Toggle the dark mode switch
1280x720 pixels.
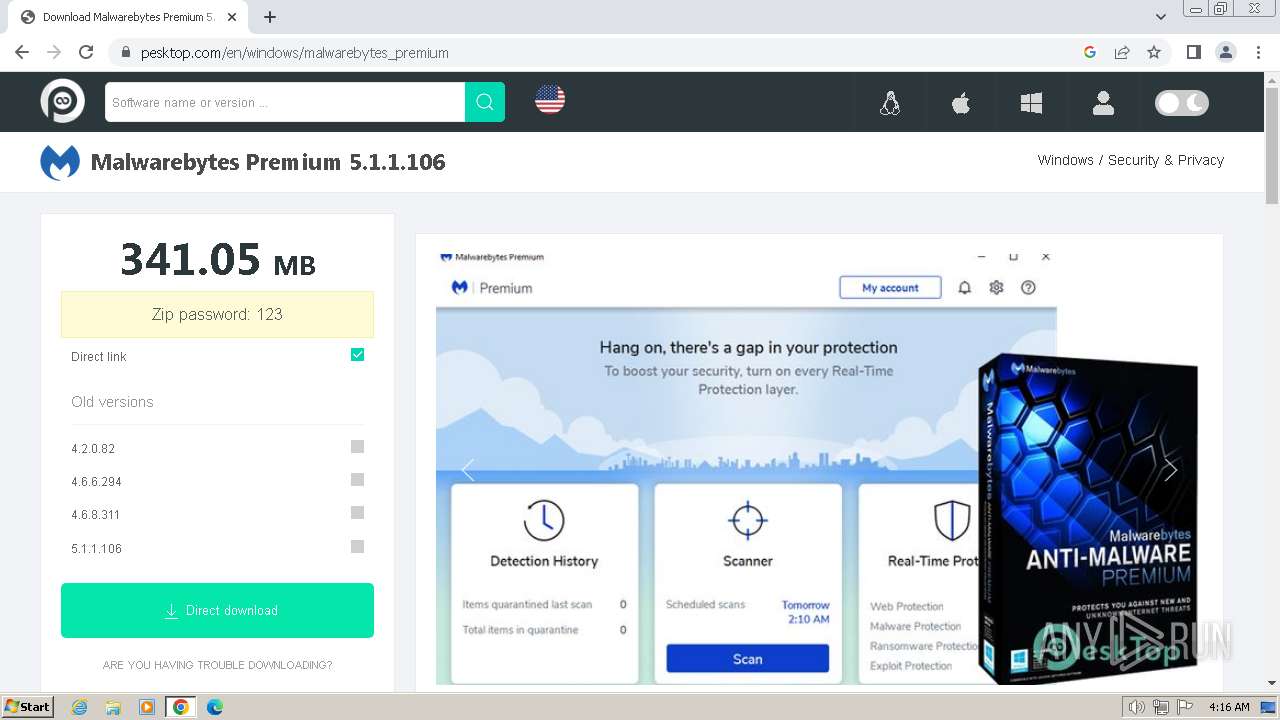[1182, 103]
